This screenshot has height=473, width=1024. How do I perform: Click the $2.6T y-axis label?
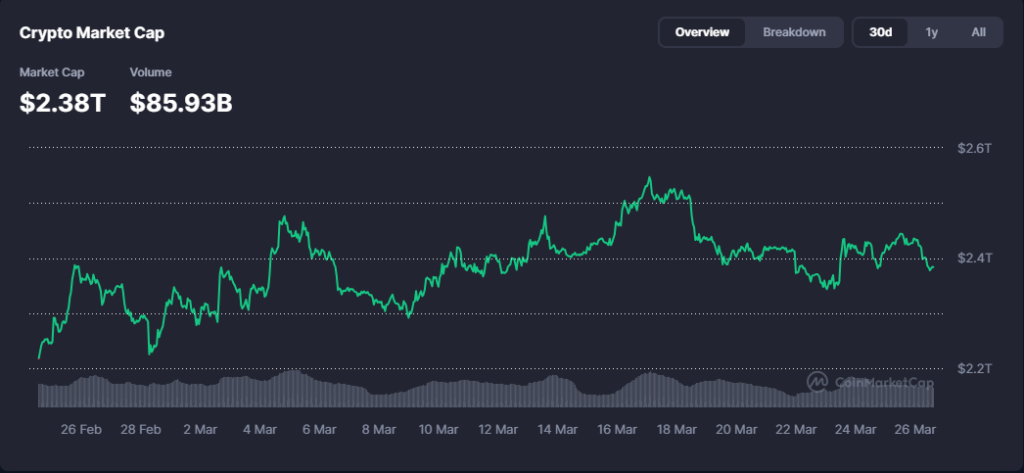click(x=973, y=148)
